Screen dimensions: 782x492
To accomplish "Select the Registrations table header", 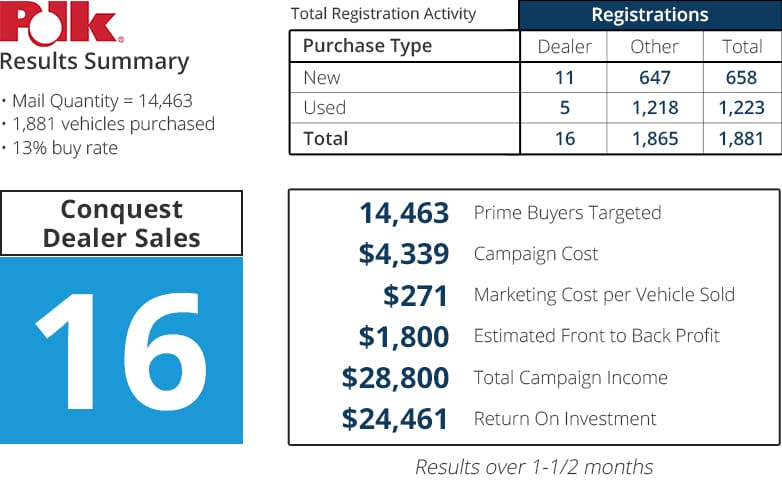I will coord(650,15).
